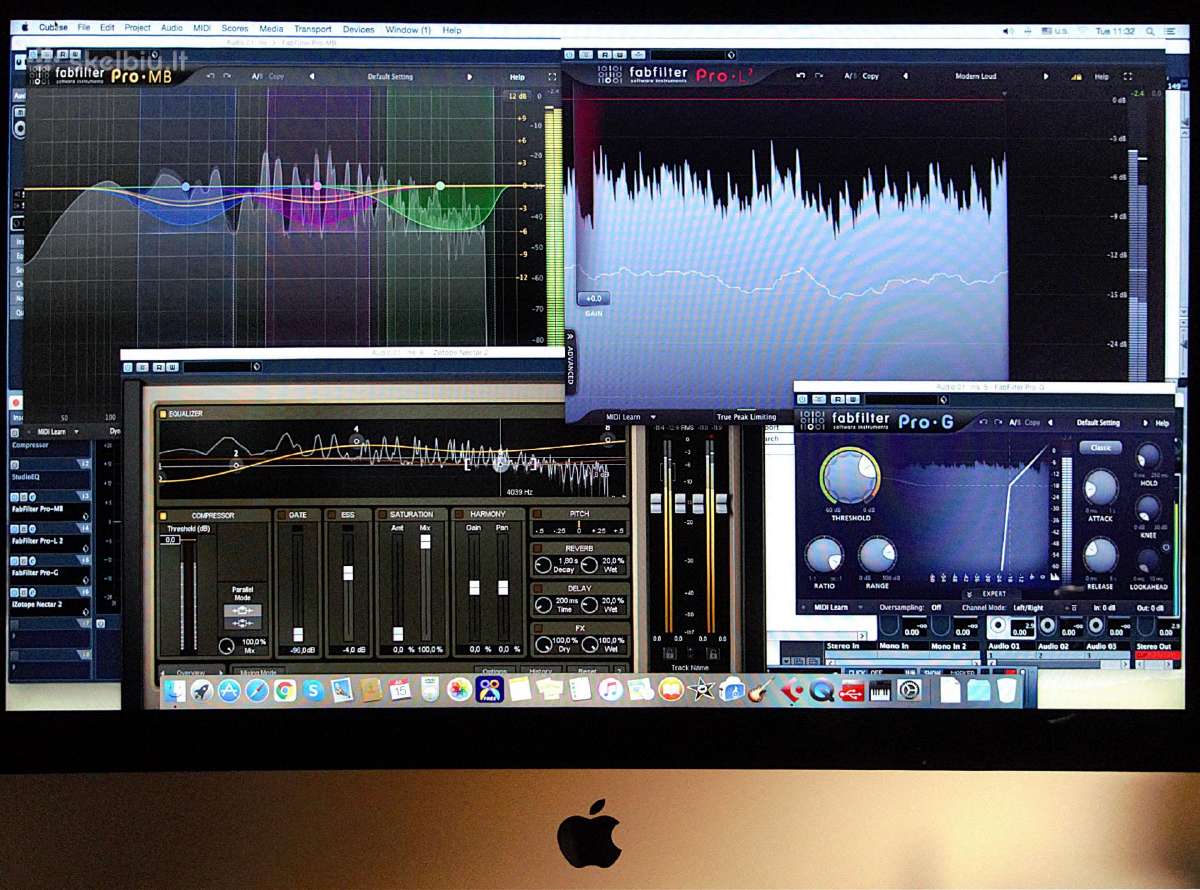Enable the Nectar Pitch module

(x=537, y=515)
